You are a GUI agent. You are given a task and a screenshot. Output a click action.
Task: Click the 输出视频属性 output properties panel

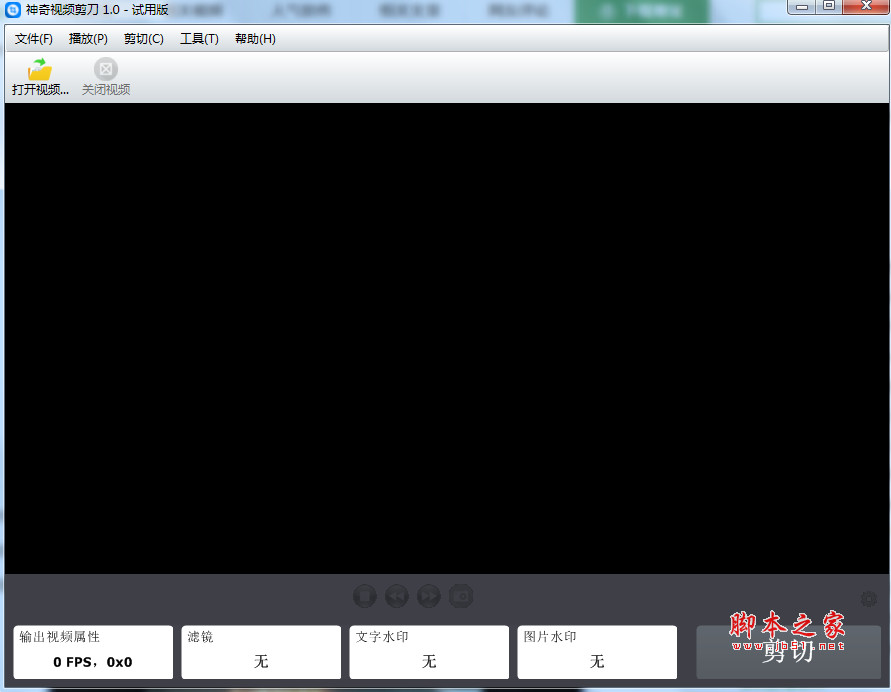coord(92,652)
